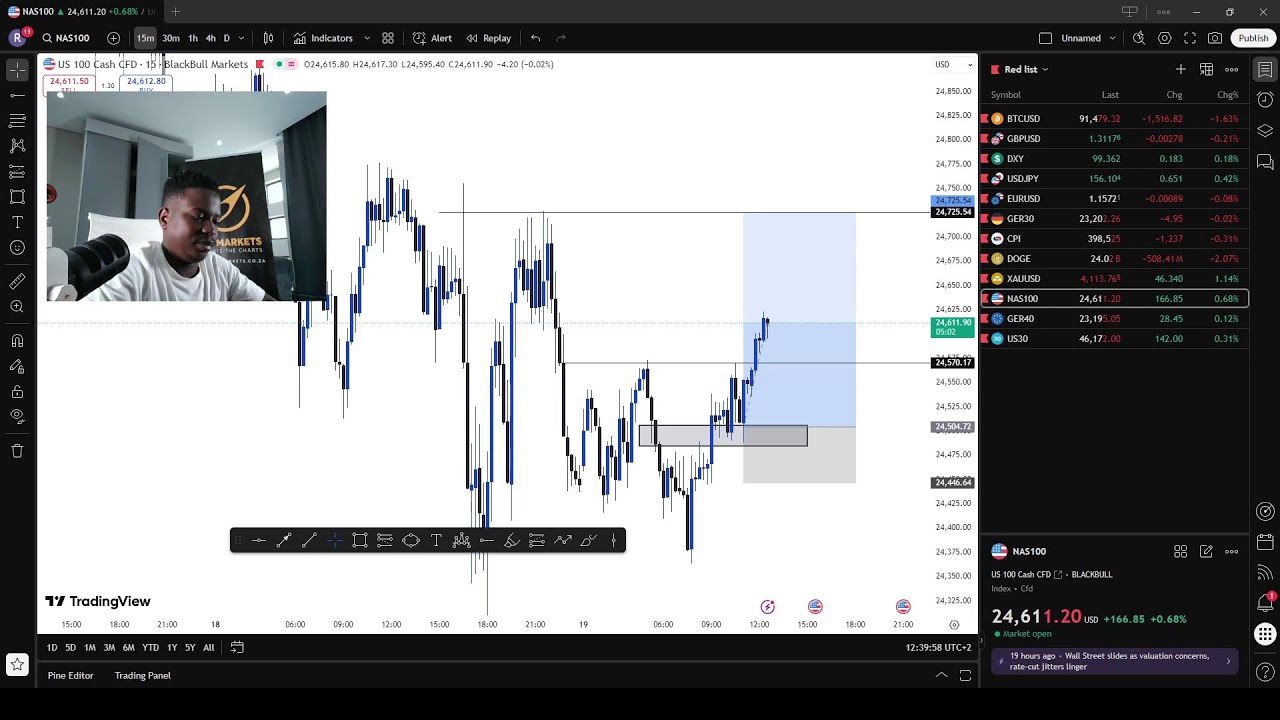Open the Alerts panel in right sidebar

pyautogui.click(x=1265, y=100)
